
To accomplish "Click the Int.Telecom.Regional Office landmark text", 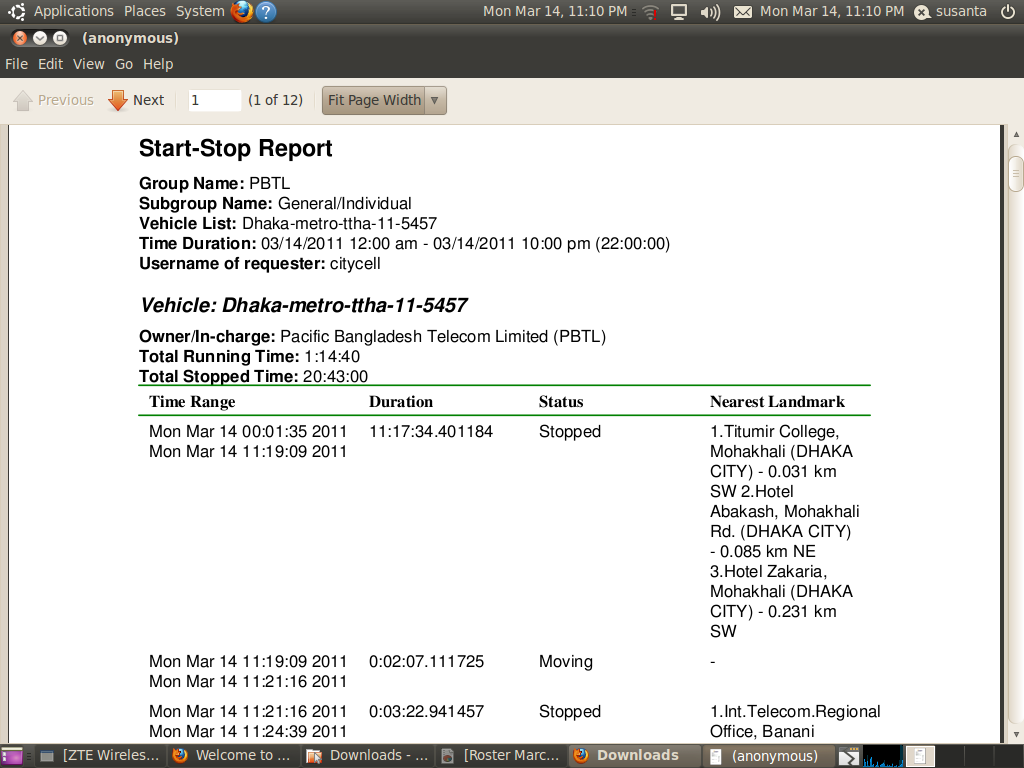I will pyautogui.click(x=795, y=721).
